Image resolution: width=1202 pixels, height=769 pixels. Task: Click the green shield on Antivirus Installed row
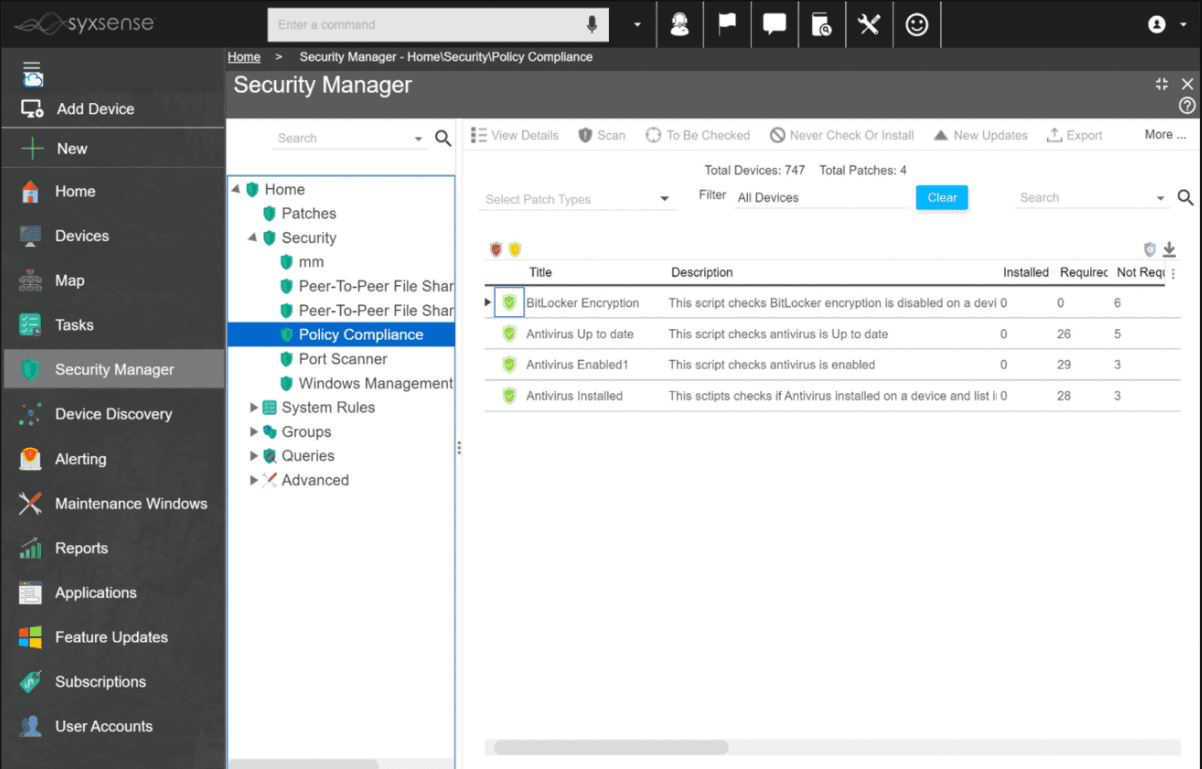[x=509, y=396]
